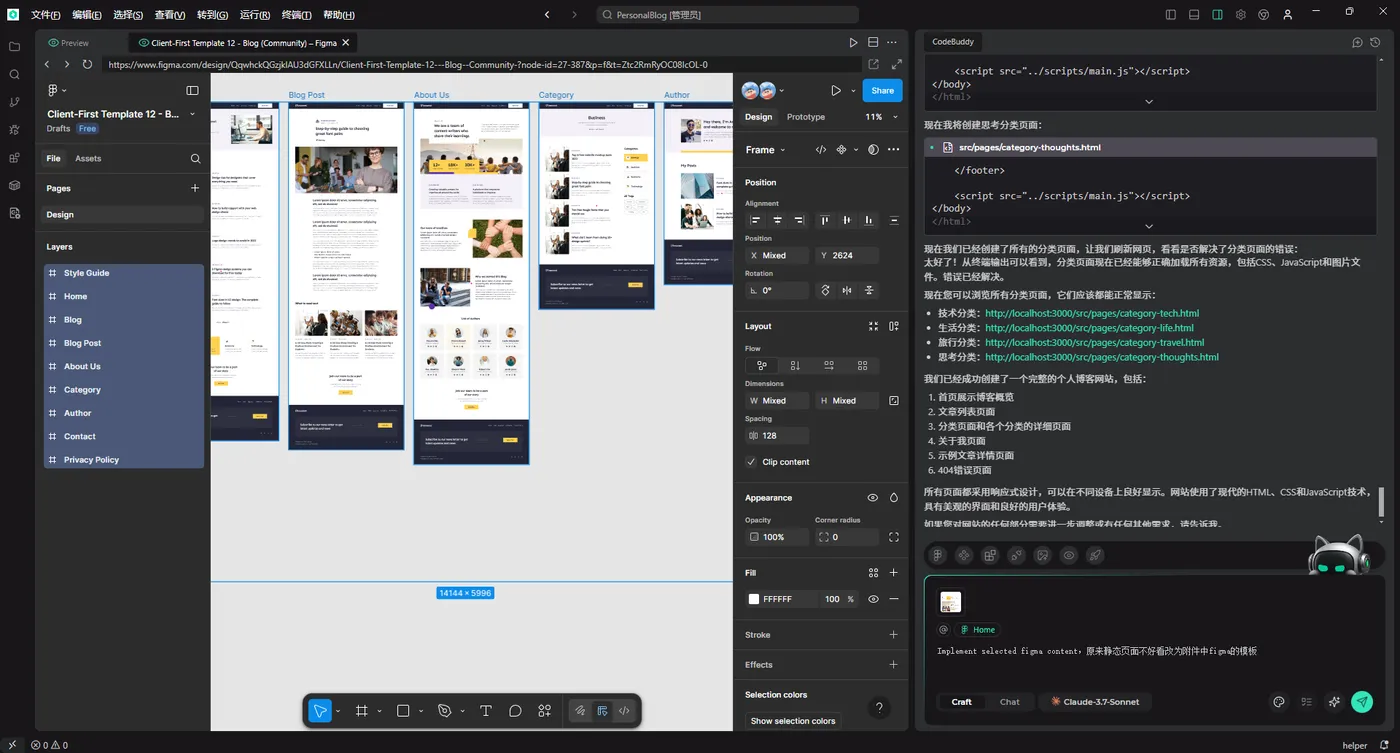Image resolution: width=1400 pixels, height=753 pixels.
Task: Switch CodeBuddy to Craft mode
Action: 961,702
